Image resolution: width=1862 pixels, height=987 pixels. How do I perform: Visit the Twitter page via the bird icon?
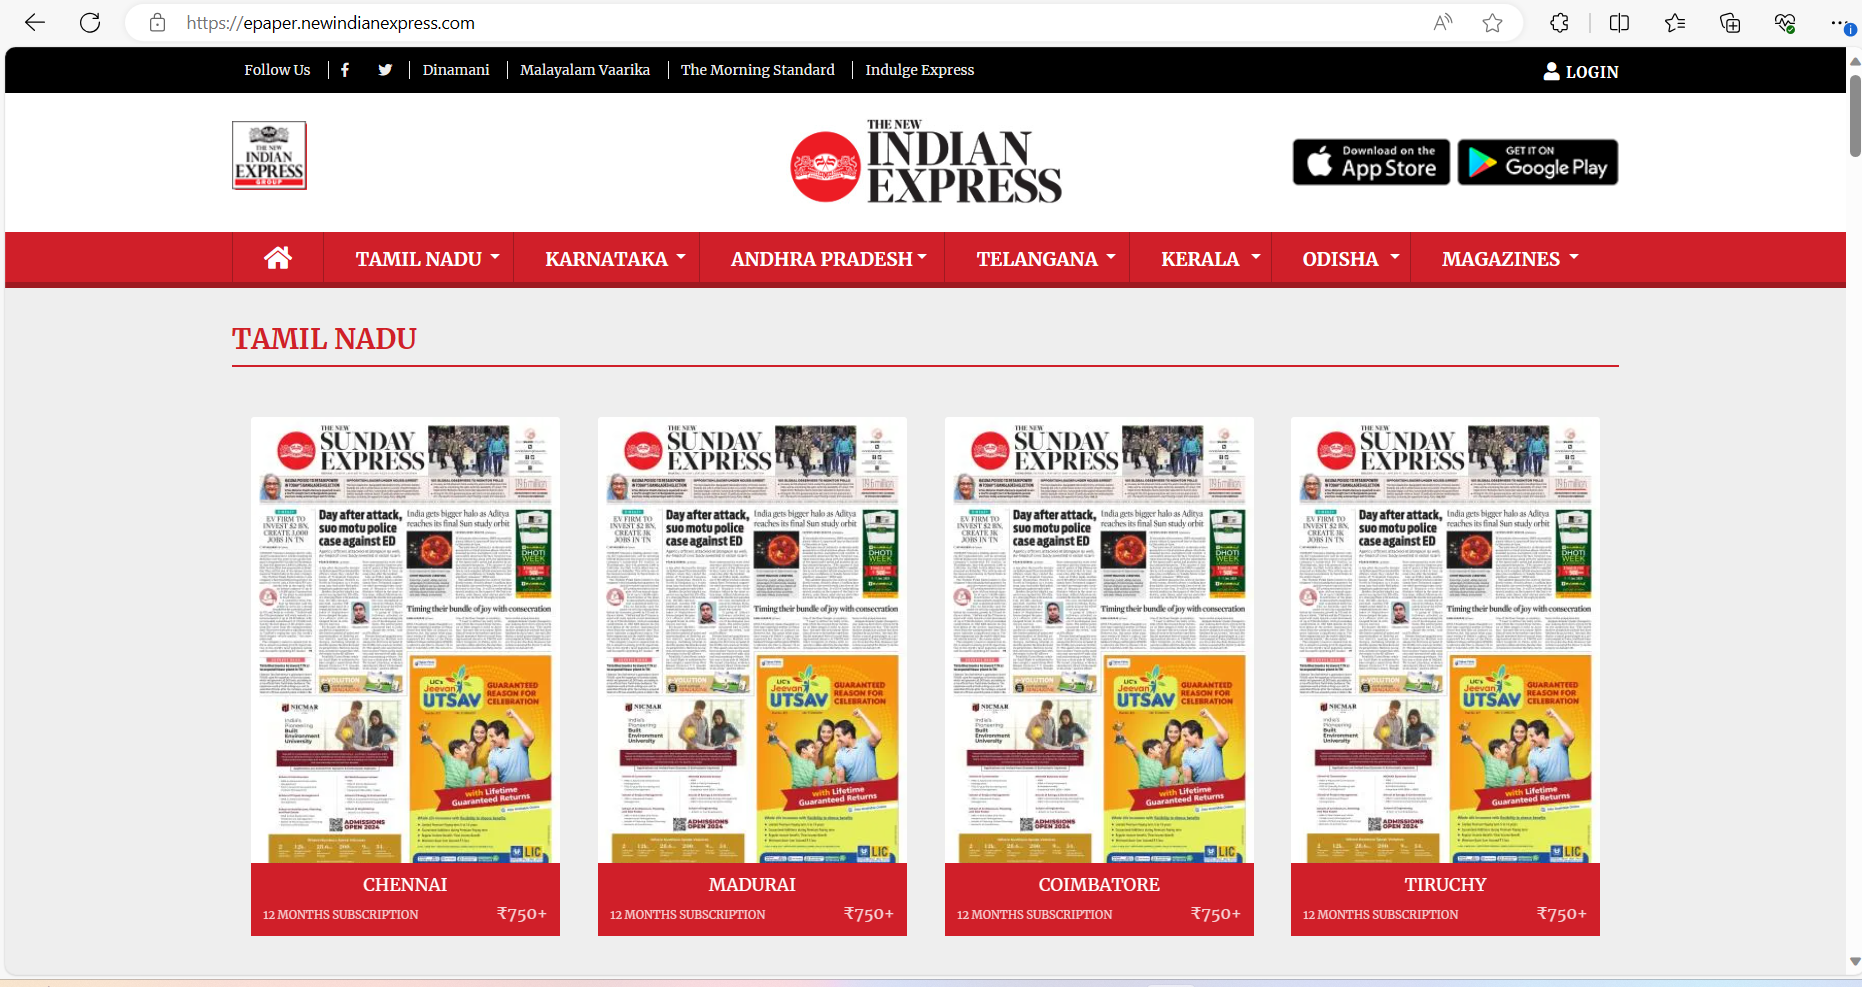[385, 70]
